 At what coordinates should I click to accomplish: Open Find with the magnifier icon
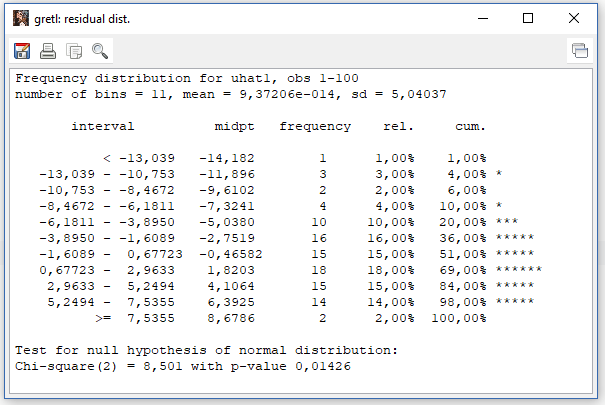(100, 50)
